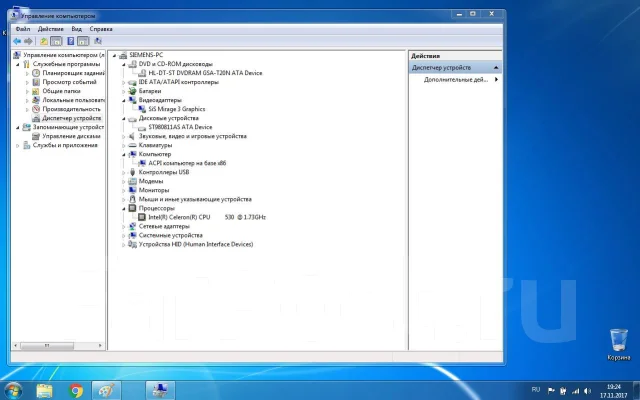Select HL-DT-ST DVDRAM GSA-T20N ATA Device
This screenshot has height=400, width=640.
coord(205,73)
